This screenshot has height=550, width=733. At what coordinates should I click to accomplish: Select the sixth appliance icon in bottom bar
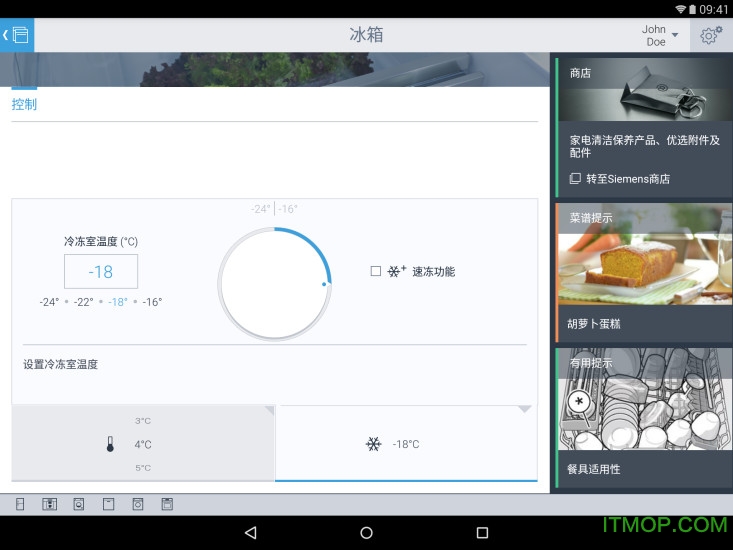coord(167,505)
